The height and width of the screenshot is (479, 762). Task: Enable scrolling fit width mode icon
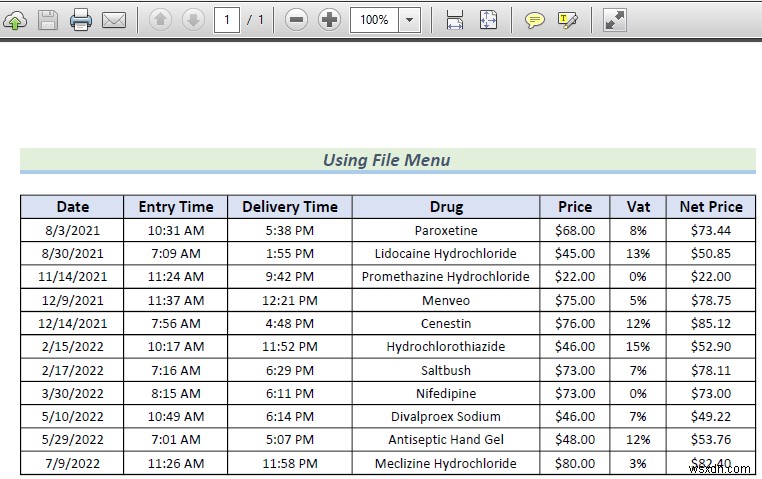(454, 20)
